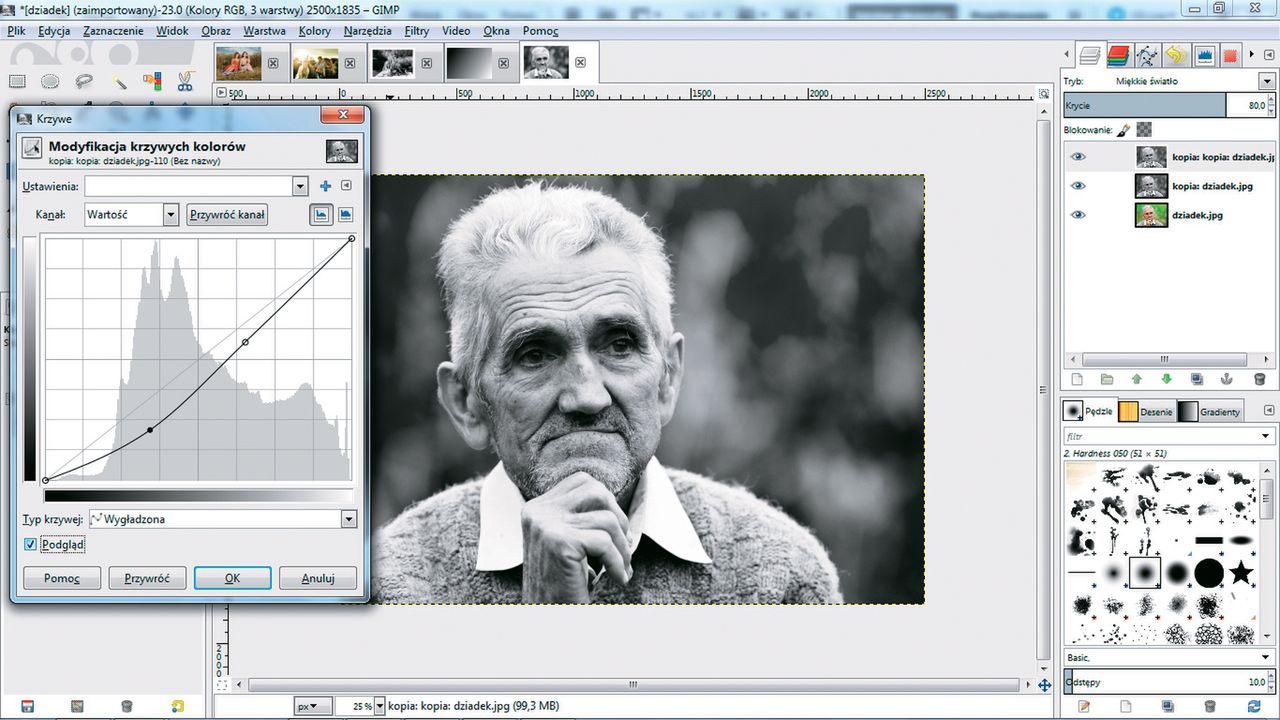The height and width of the screenshot is (720, 1280).
Task: Open the Undo History dock tab
Action: [1176, 55]
